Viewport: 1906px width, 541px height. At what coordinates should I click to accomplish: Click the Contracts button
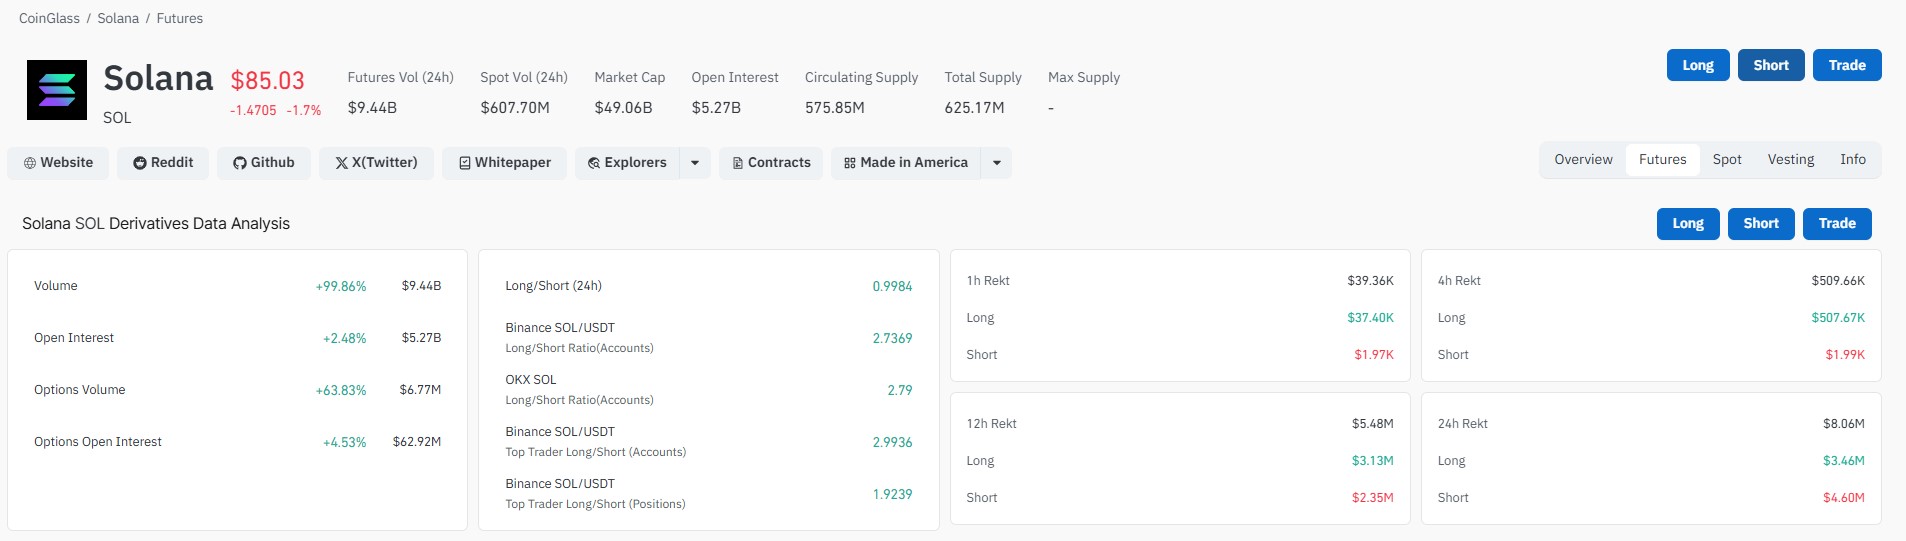pyautogui.click(x=771, y=163)
